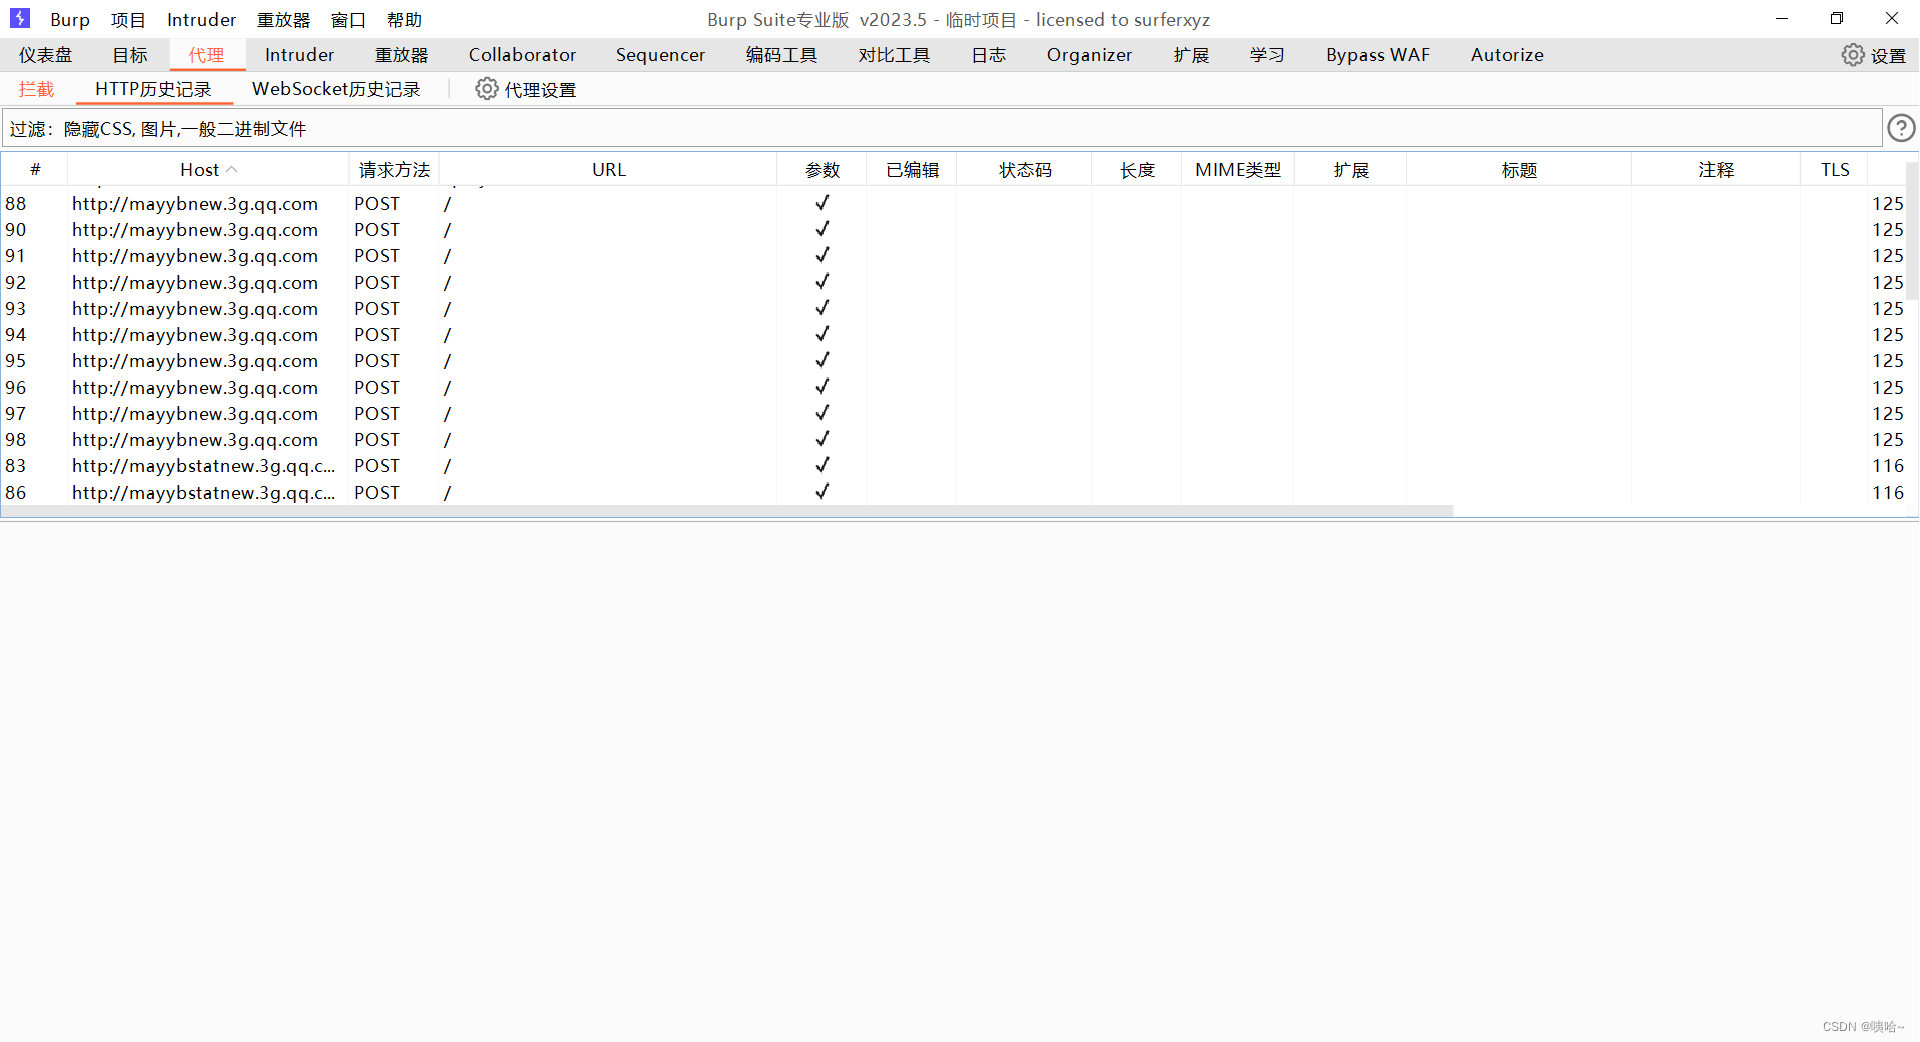Select history row number 95
1920x1042 pixels.
tap(954, 361)
